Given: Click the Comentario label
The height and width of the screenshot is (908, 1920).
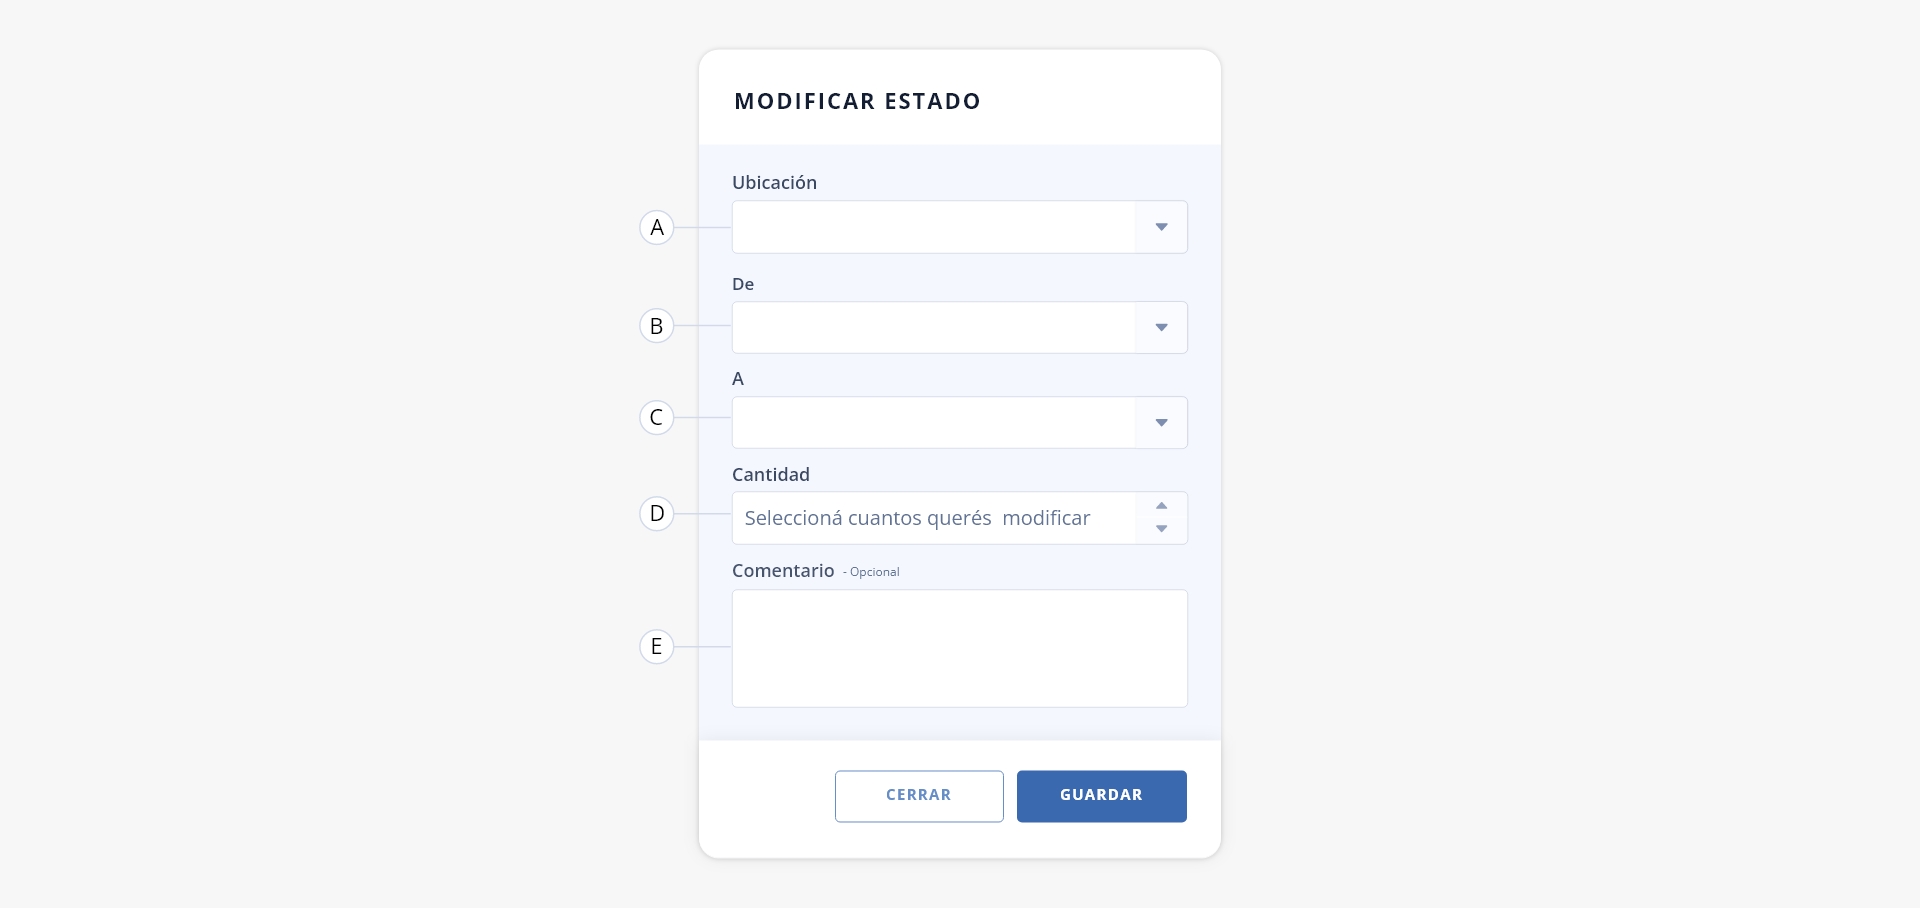Looking at the screenshot, I should (783, 570).
